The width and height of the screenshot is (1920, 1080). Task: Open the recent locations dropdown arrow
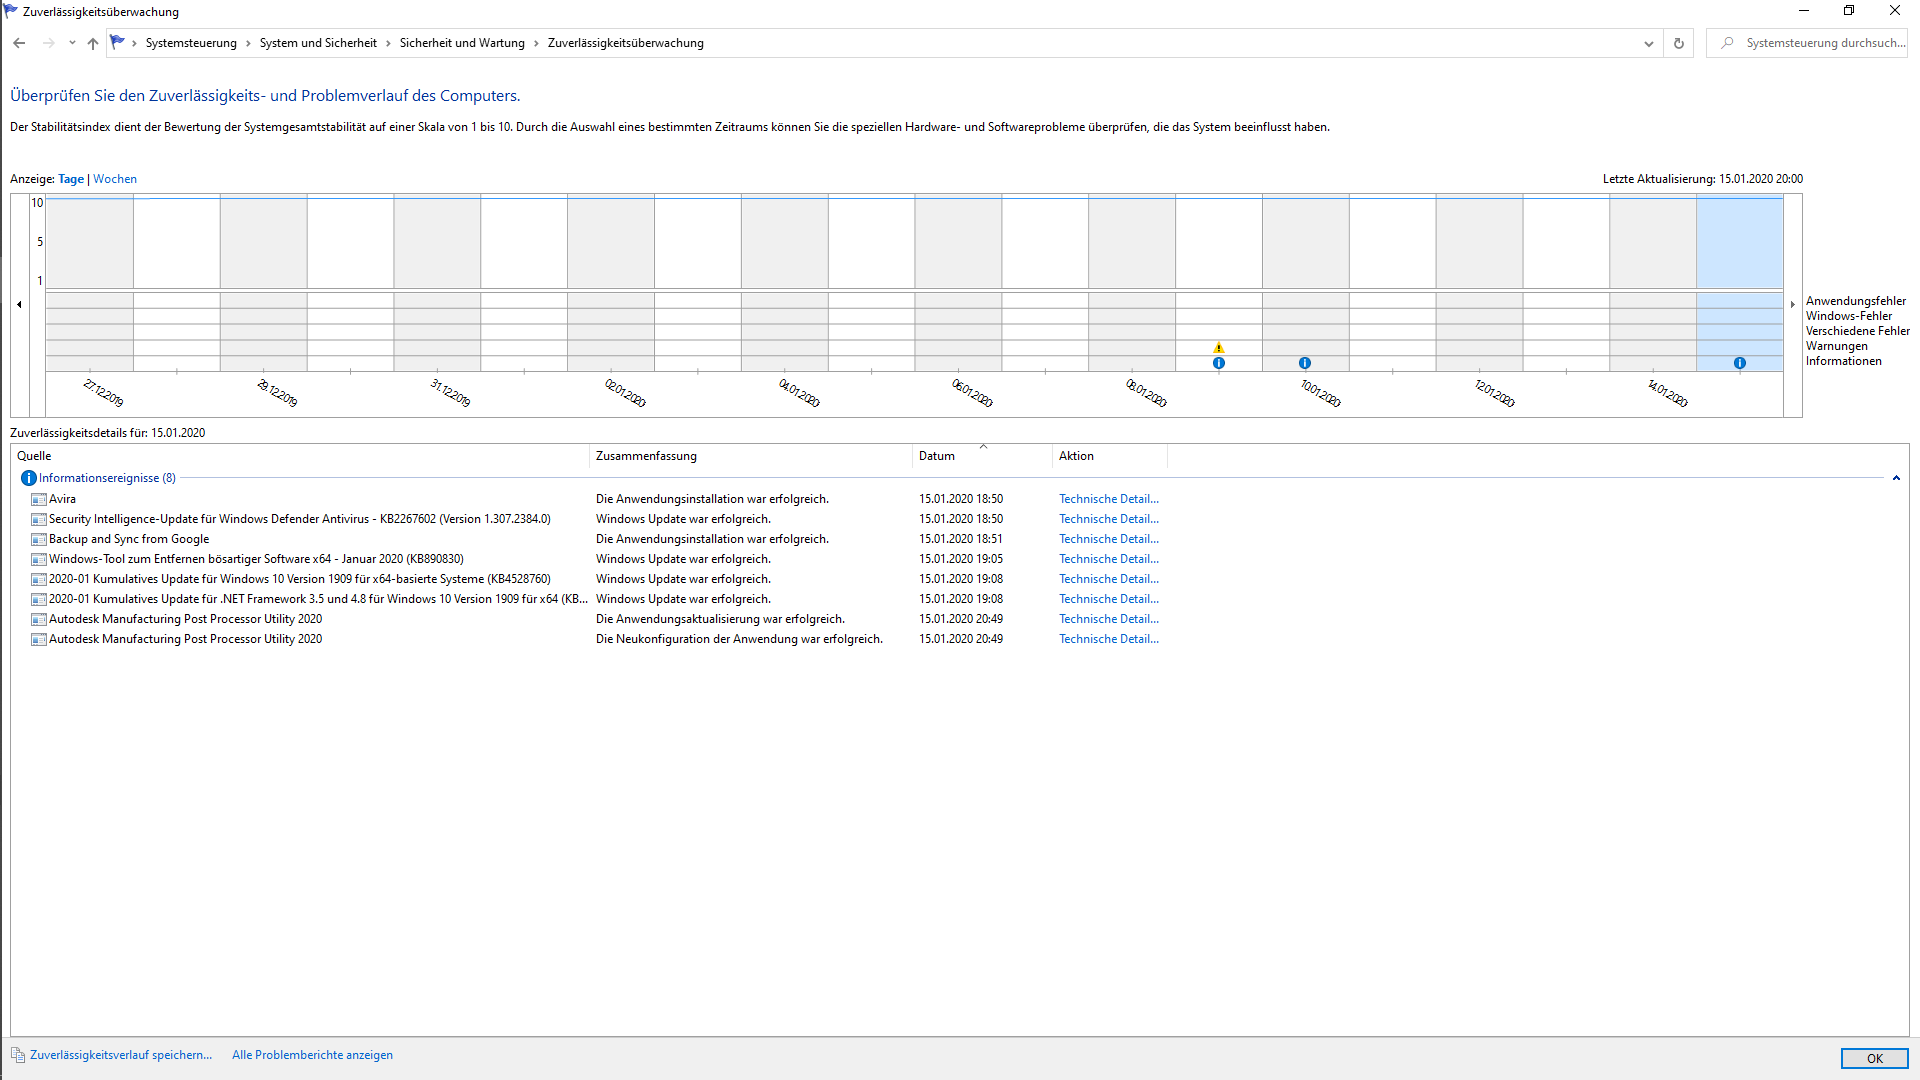pyautogui.click(x=72, y=43)
